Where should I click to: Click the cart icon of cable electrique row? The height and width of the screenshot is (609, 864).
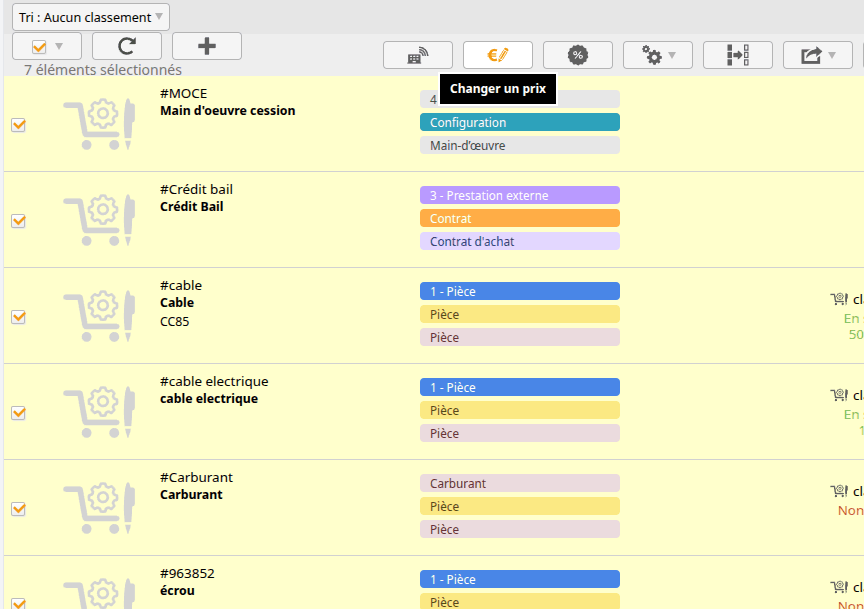[x=99, y=412]
